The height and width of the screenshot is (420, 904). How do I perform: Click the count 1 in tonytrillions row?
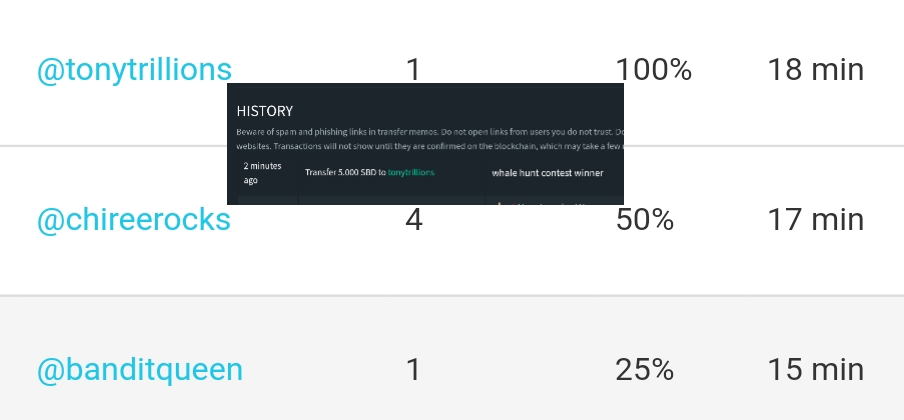pos(414,70)
